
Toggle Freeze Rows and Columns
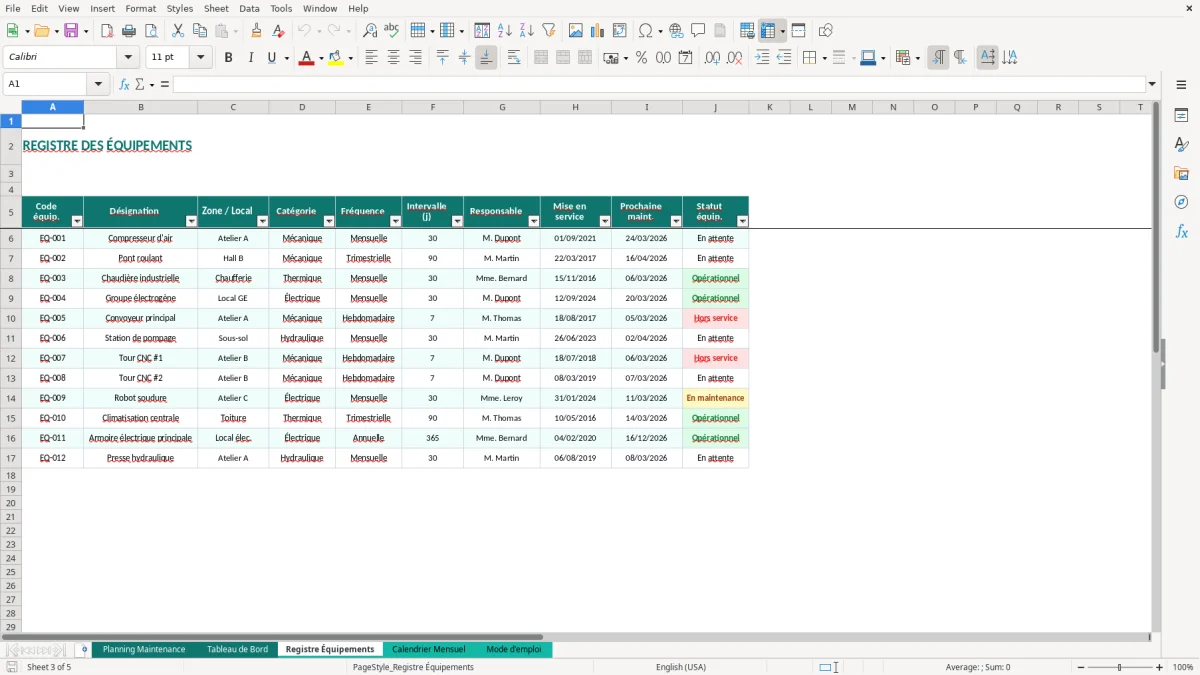tap(768, 31)
